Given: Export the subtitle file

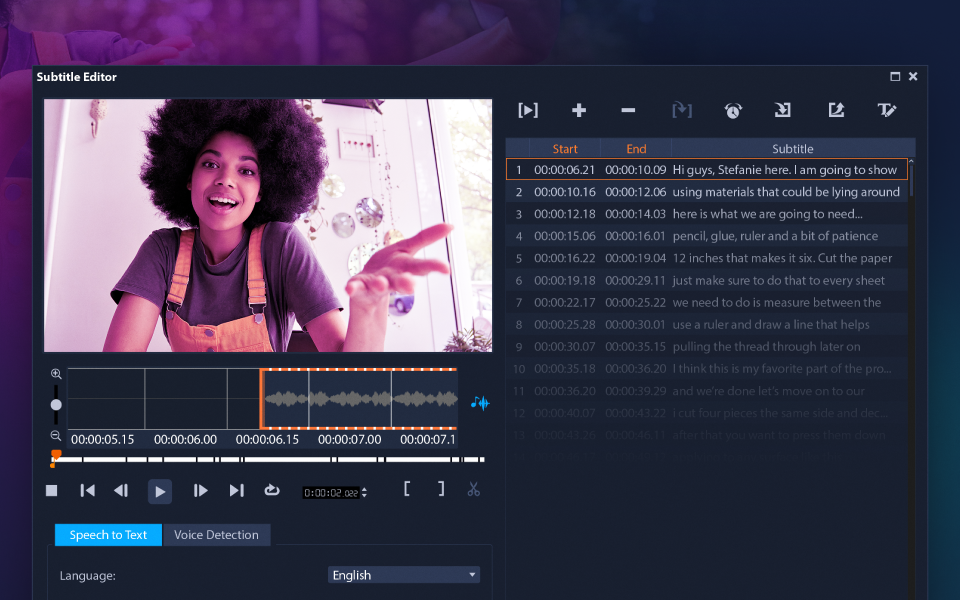Looking at the screenshot, I should 836,110.
